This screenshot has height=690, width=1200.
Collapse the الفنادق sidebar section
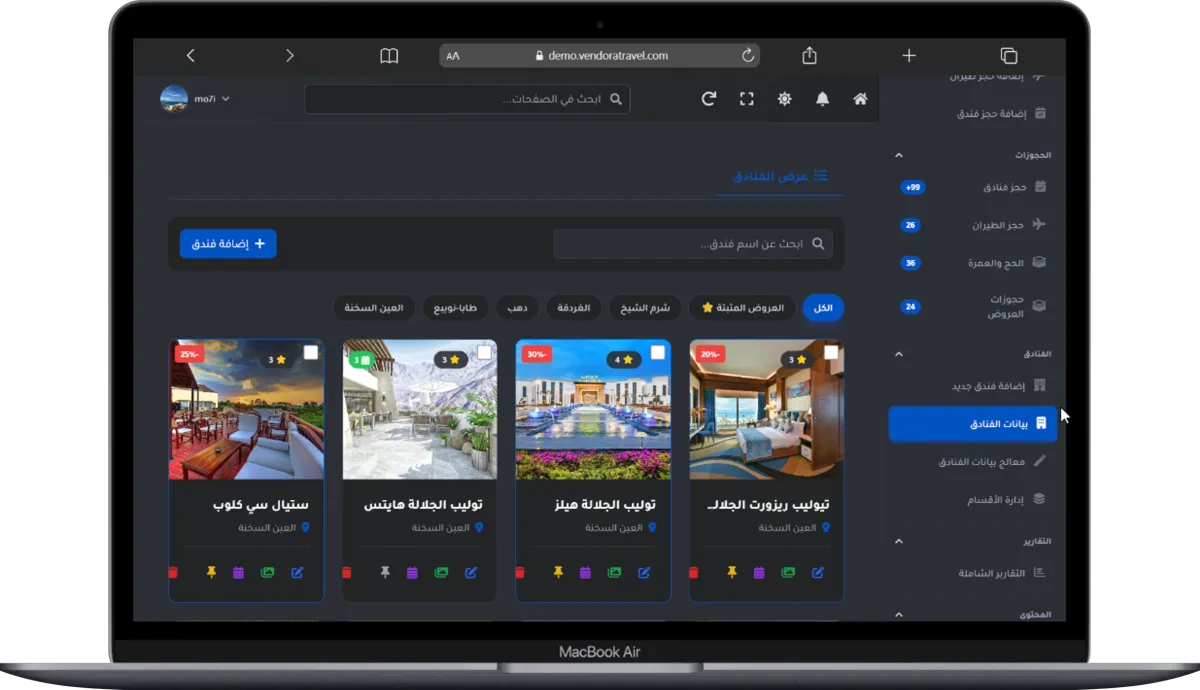[898, 354]
